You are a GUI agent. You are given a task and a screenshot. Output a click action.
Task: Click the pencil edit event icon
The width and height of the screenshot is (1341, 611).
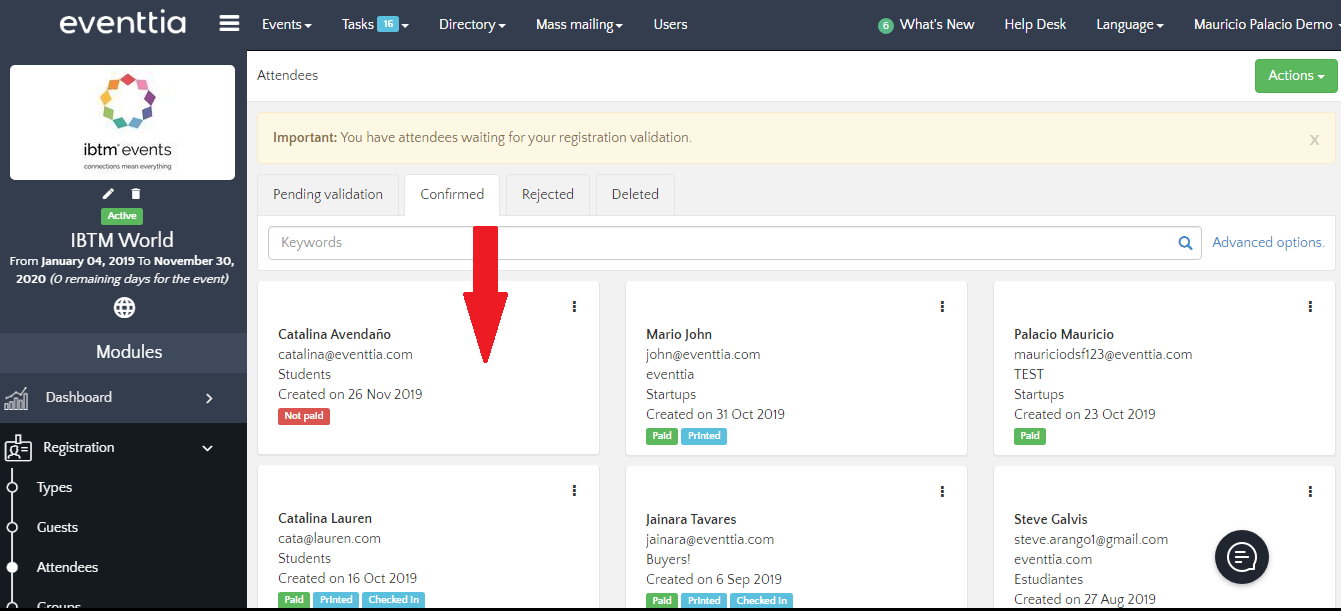click(108, 194)
